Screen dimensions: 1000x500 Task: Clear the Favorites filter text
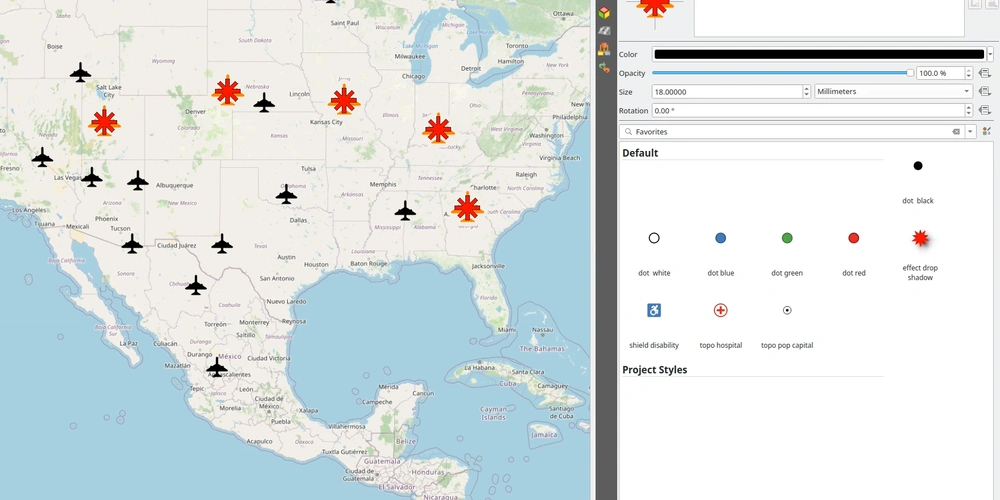click(x=956, y=131)
